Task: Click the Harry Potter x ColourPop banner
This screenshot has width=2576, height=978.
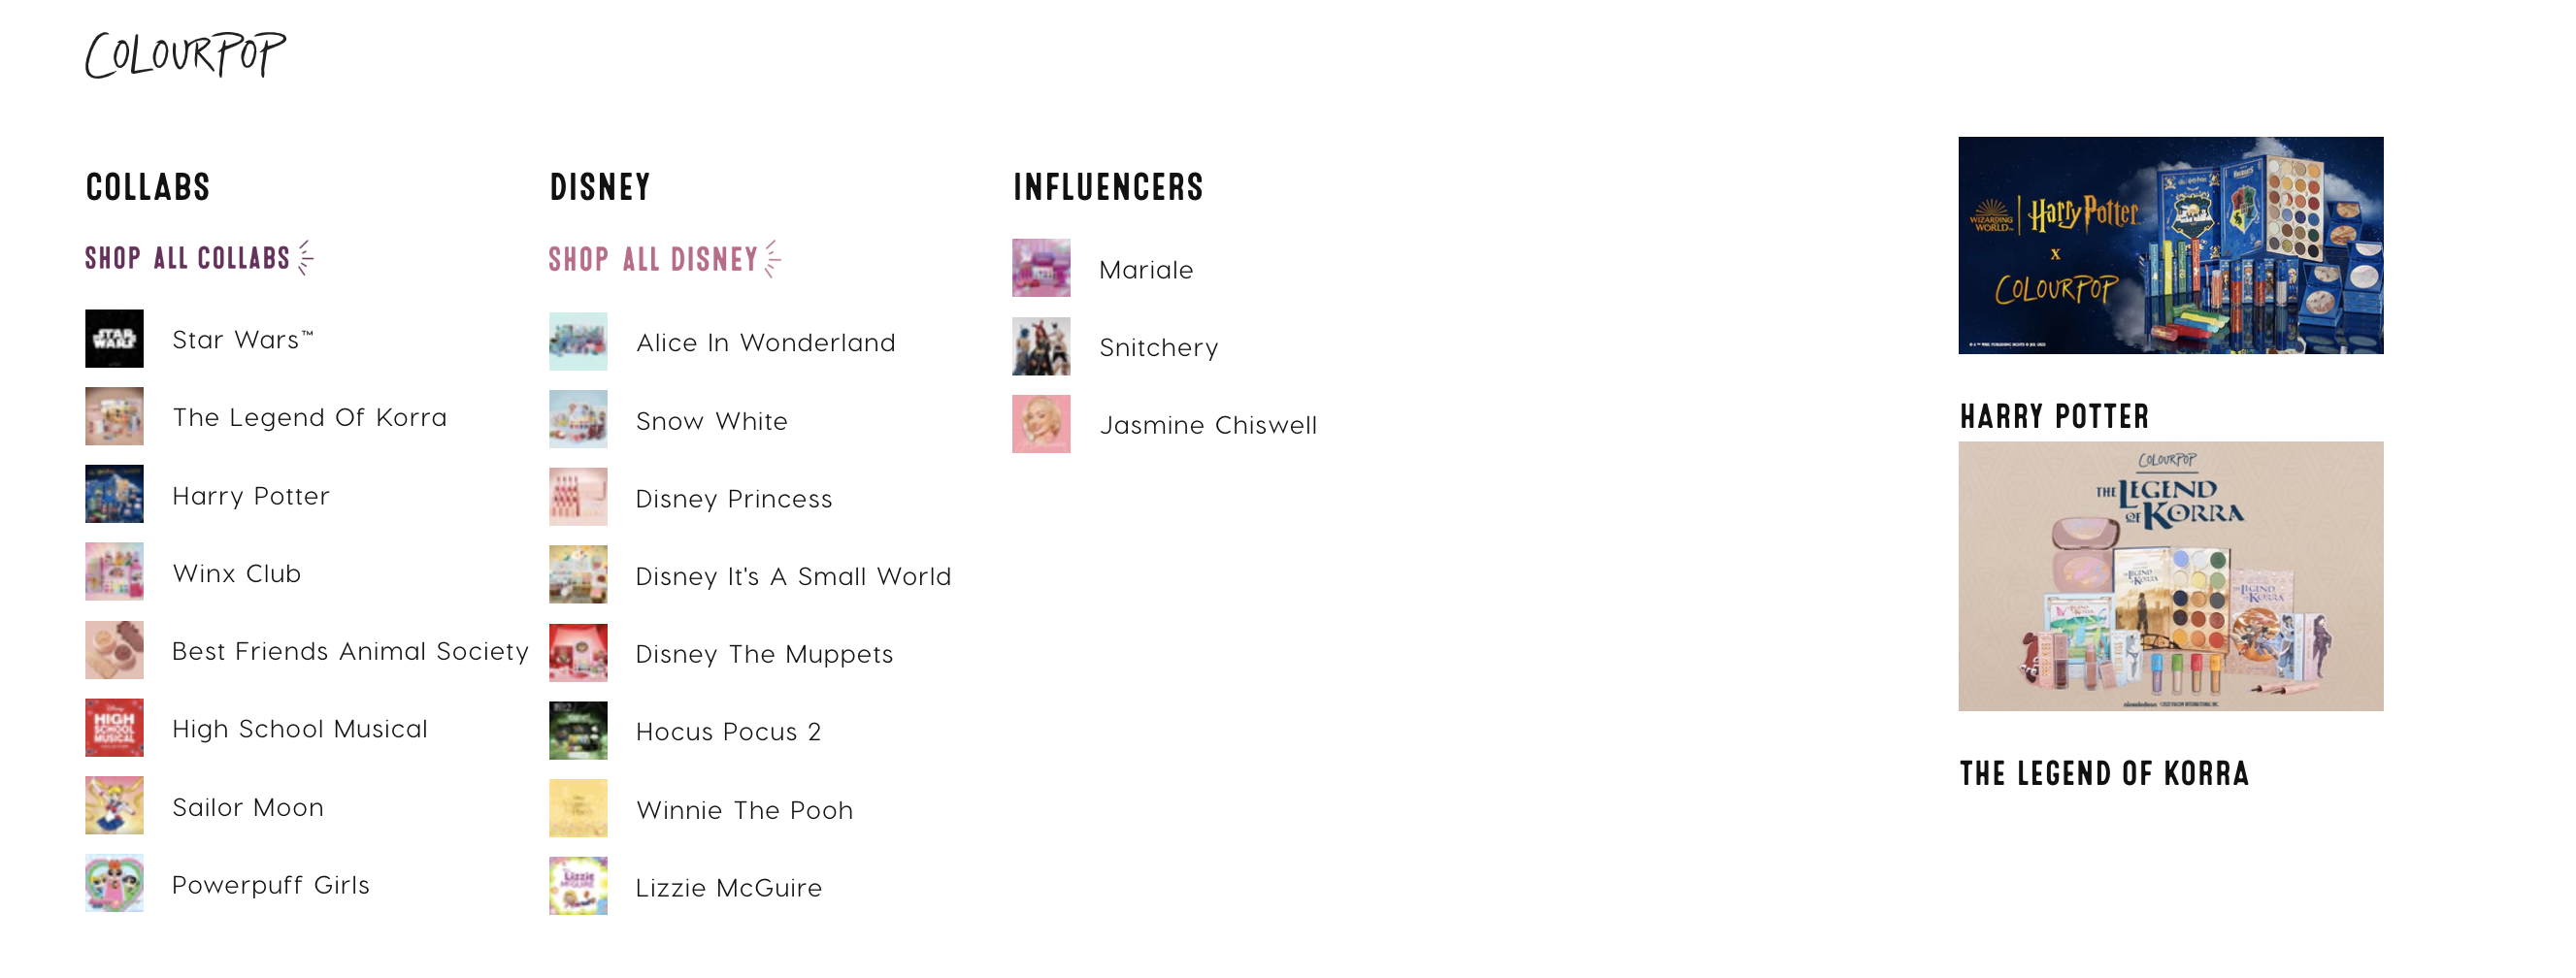Action: tap(2171, 246)
